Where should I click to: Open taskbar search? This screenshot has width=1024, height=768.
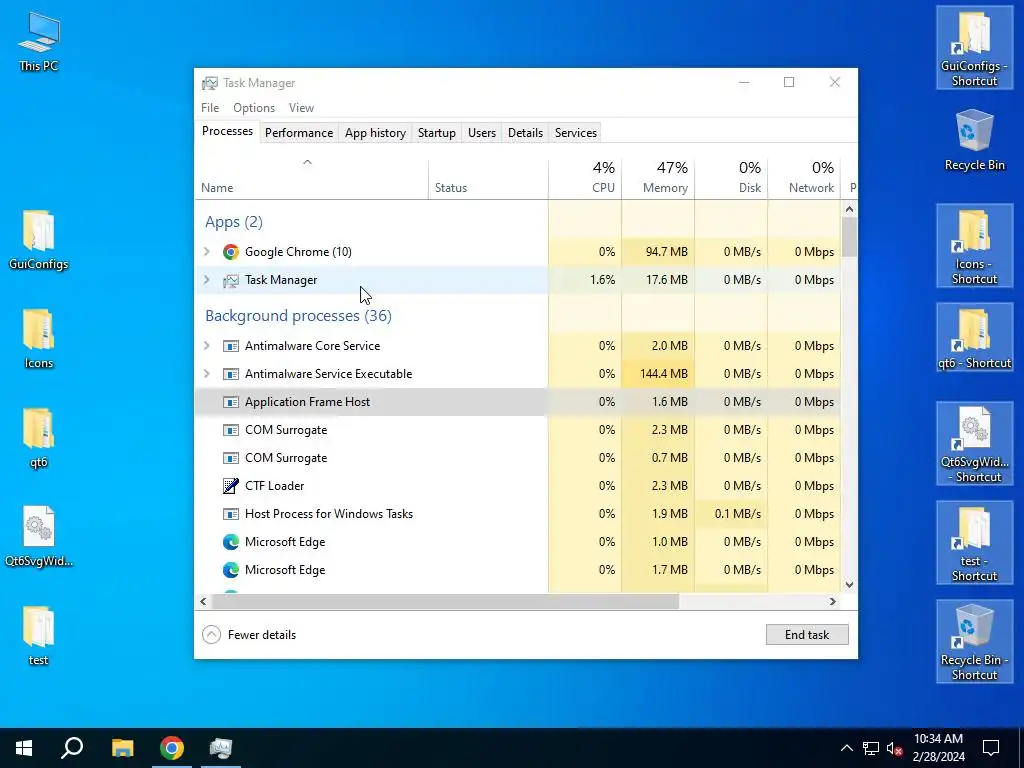tap(72, 748)
